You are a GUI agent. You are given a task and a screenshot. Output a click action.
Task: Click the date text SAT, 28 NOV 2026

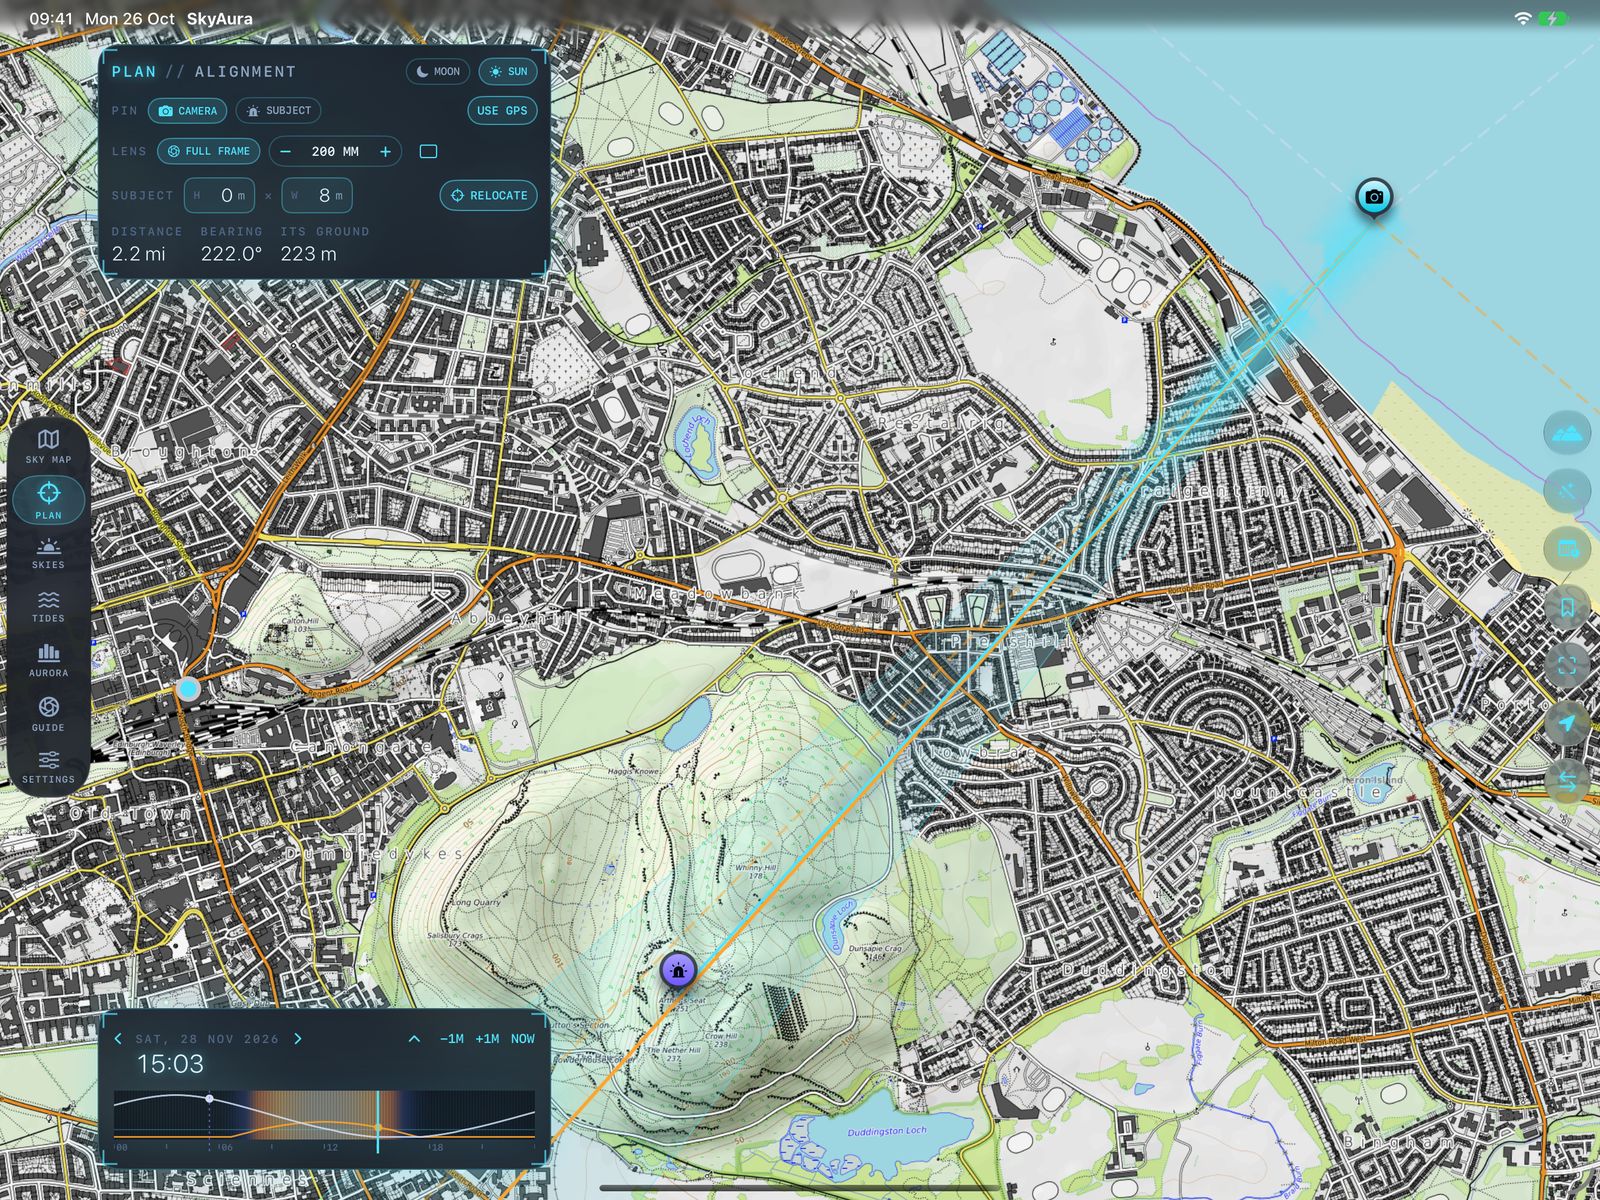point(207,1039)
